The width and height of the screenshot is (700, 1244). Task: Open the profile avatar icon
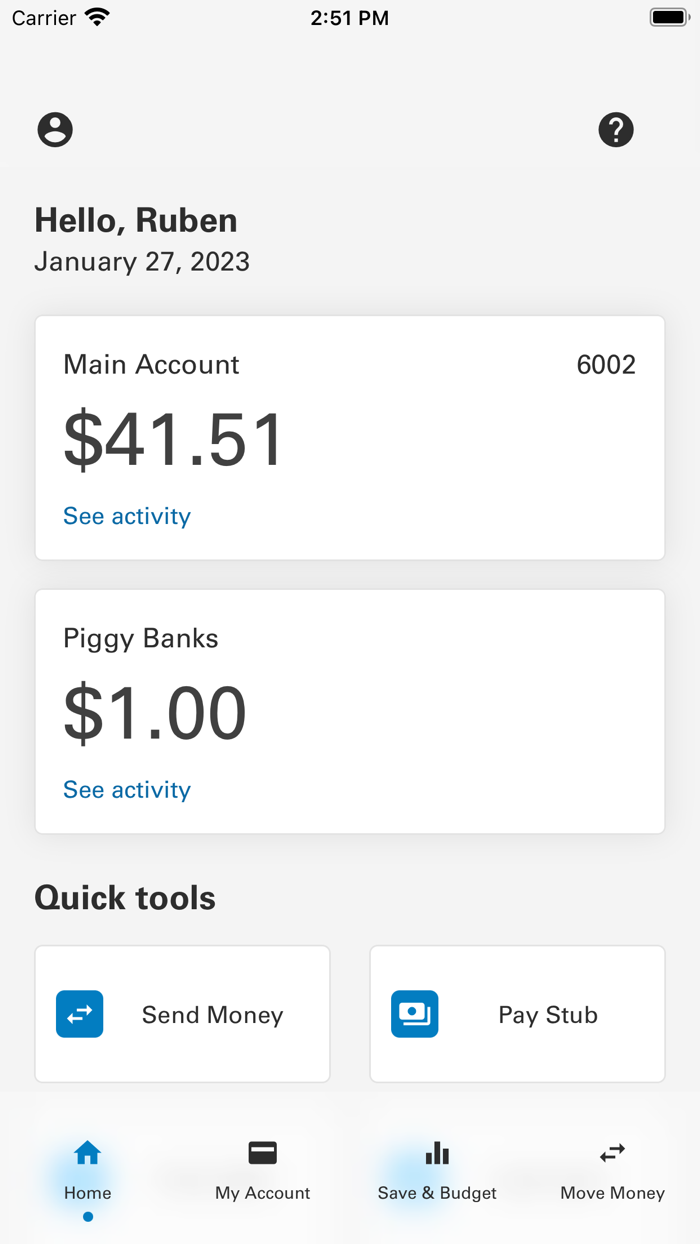[x=55, y=129]
